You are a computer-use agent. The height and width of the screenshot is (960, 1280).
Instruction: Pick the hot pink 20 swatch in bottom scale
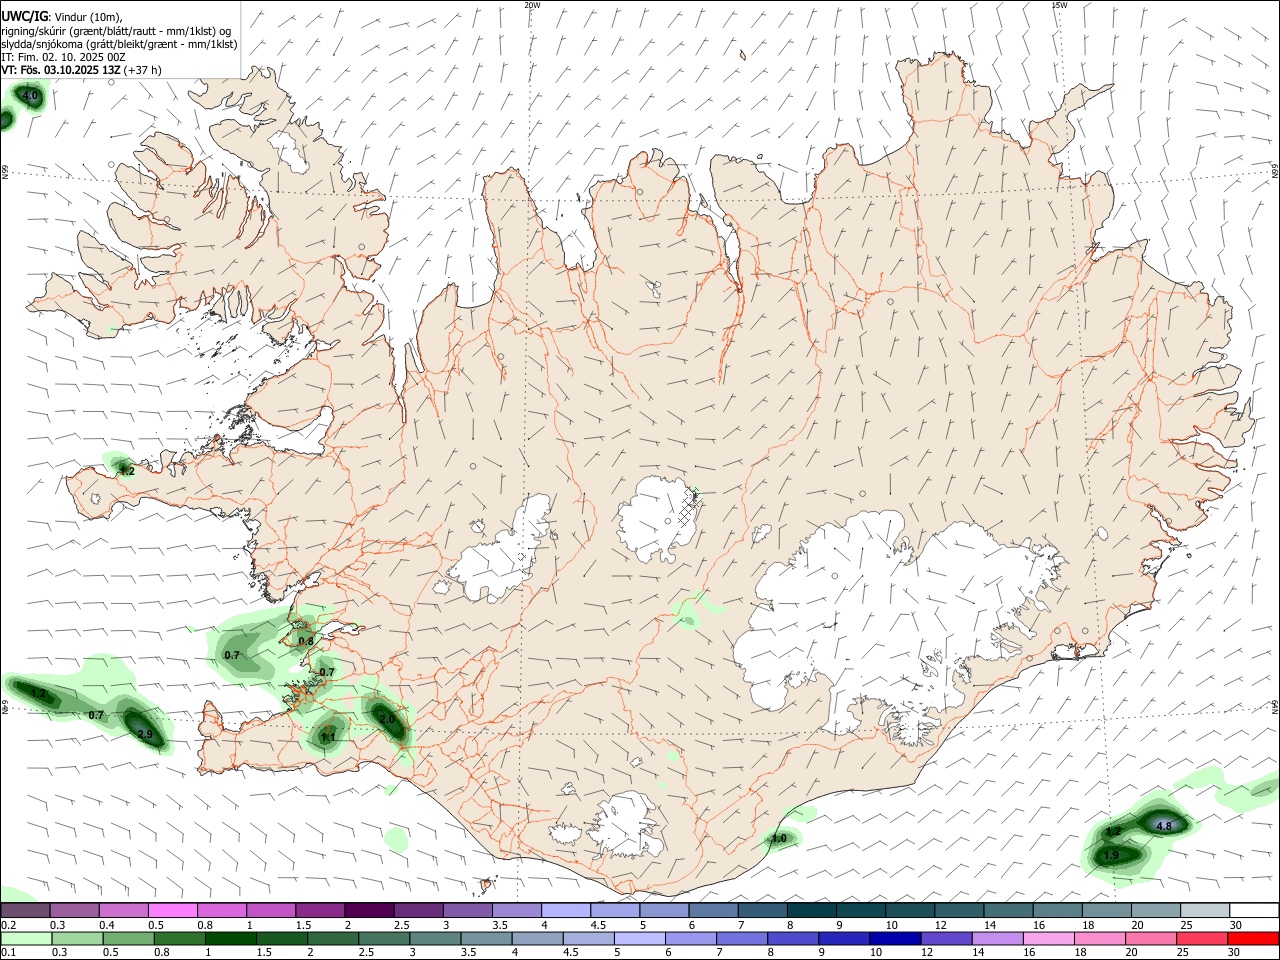[x=1150, y=938]
